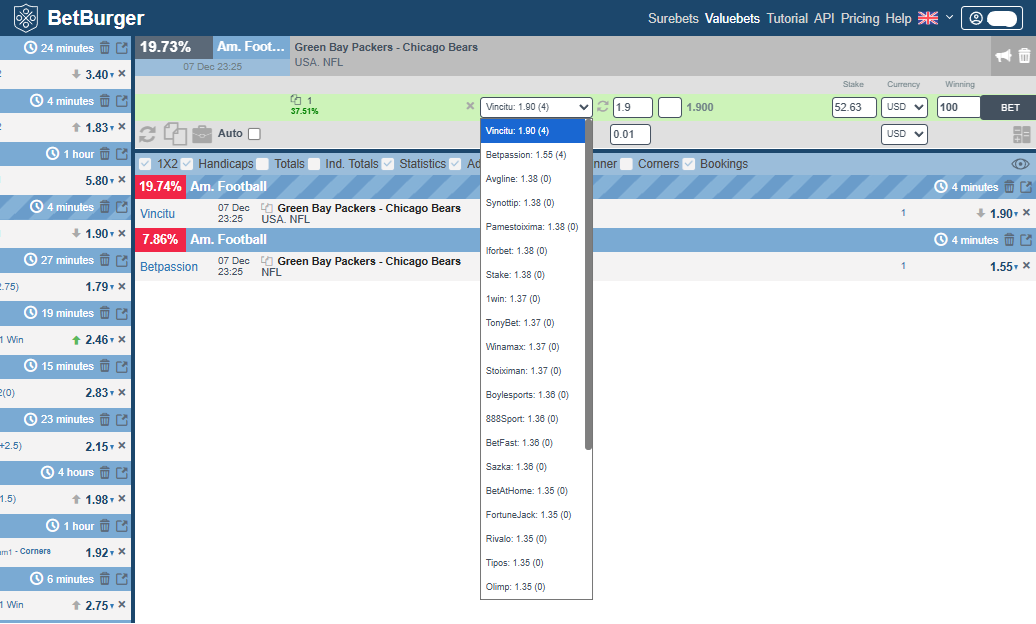Toggle the Statistics filter checkbox
Screen dimensions: 1036x624
(x=388, y=164)
